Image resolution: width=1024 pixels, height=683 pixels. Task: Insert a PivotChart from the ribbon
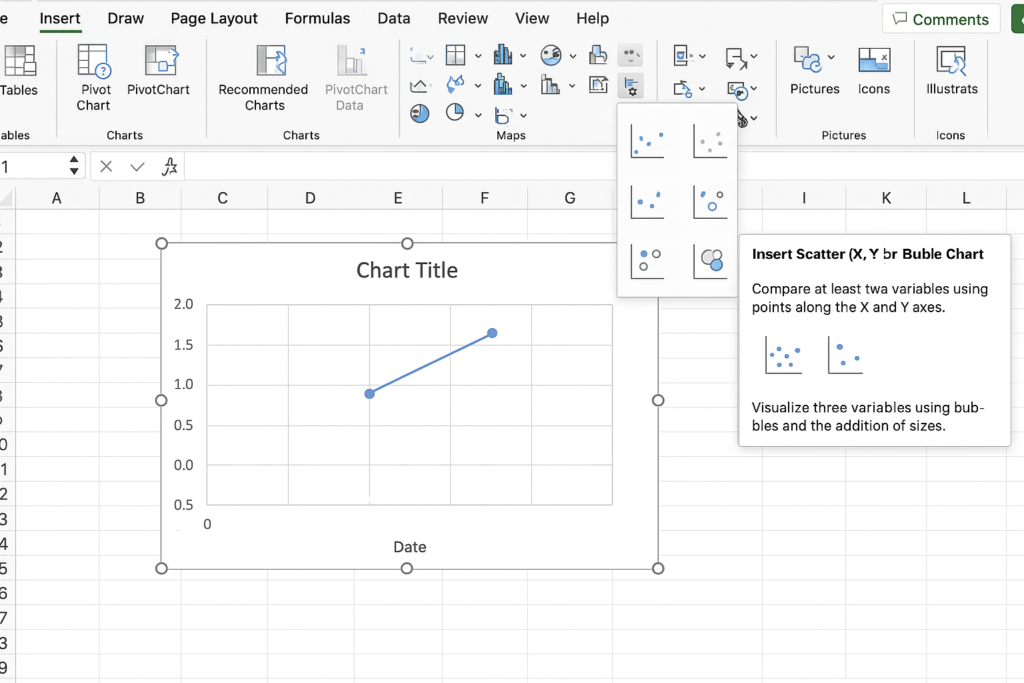[158, 71]
